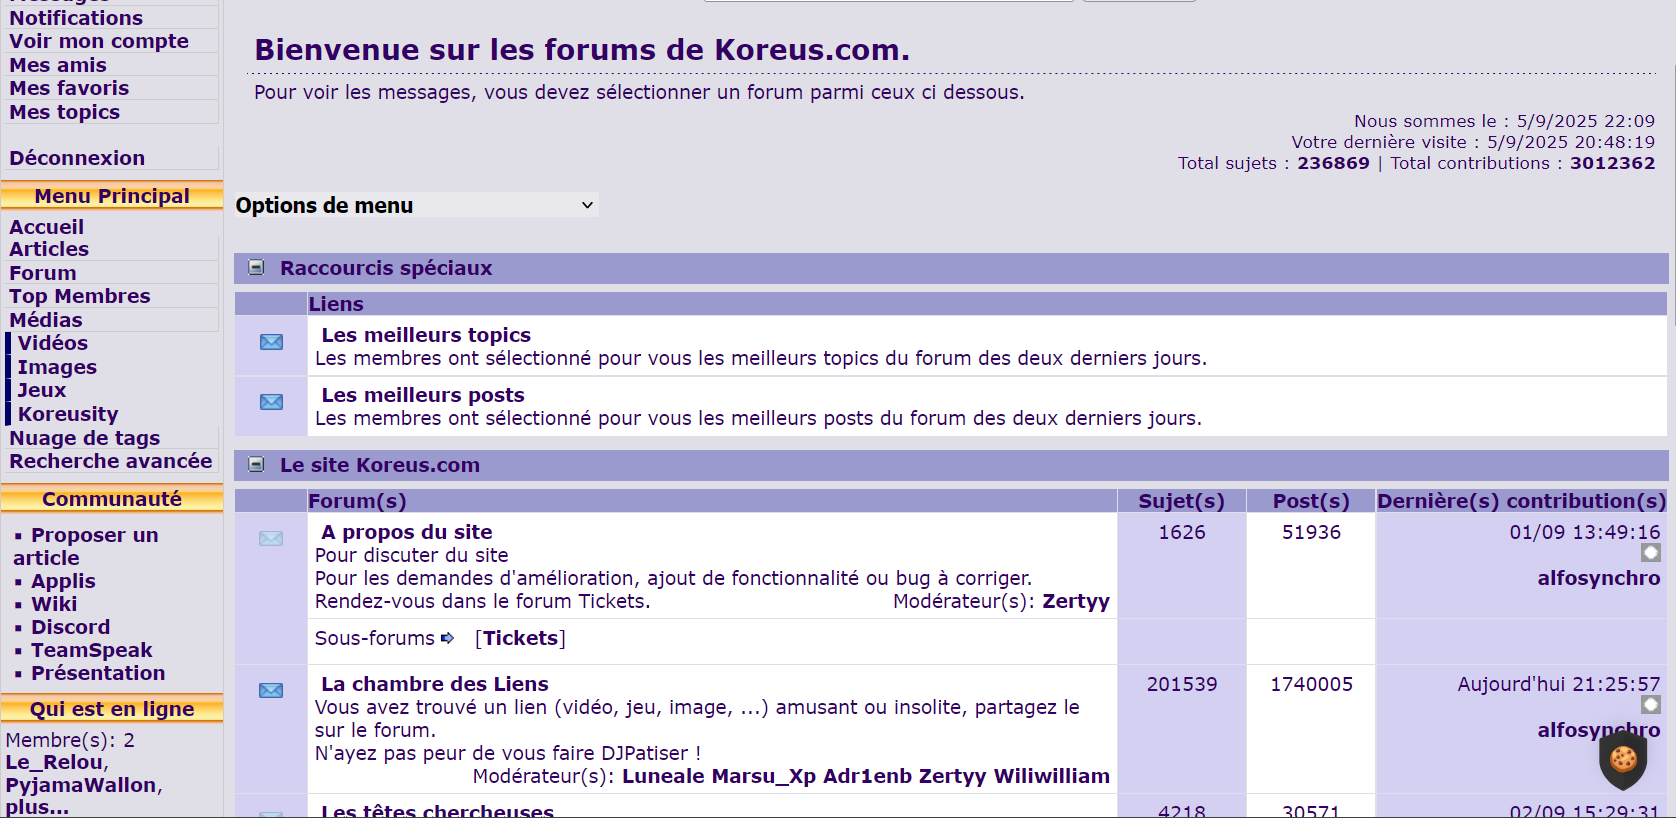
Task: Click envelope icon beside Les meilleurs topics
Action: pos(271,342)
